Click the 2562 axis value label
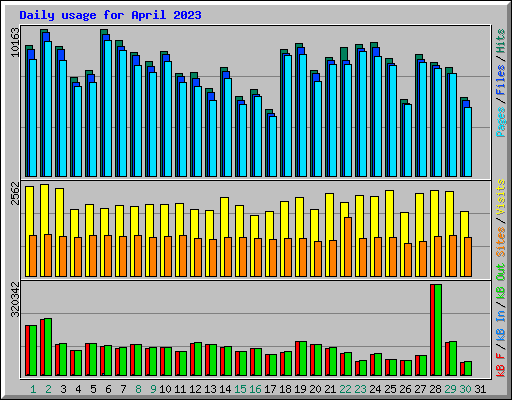Screen dimensions: 512x400 15,193
